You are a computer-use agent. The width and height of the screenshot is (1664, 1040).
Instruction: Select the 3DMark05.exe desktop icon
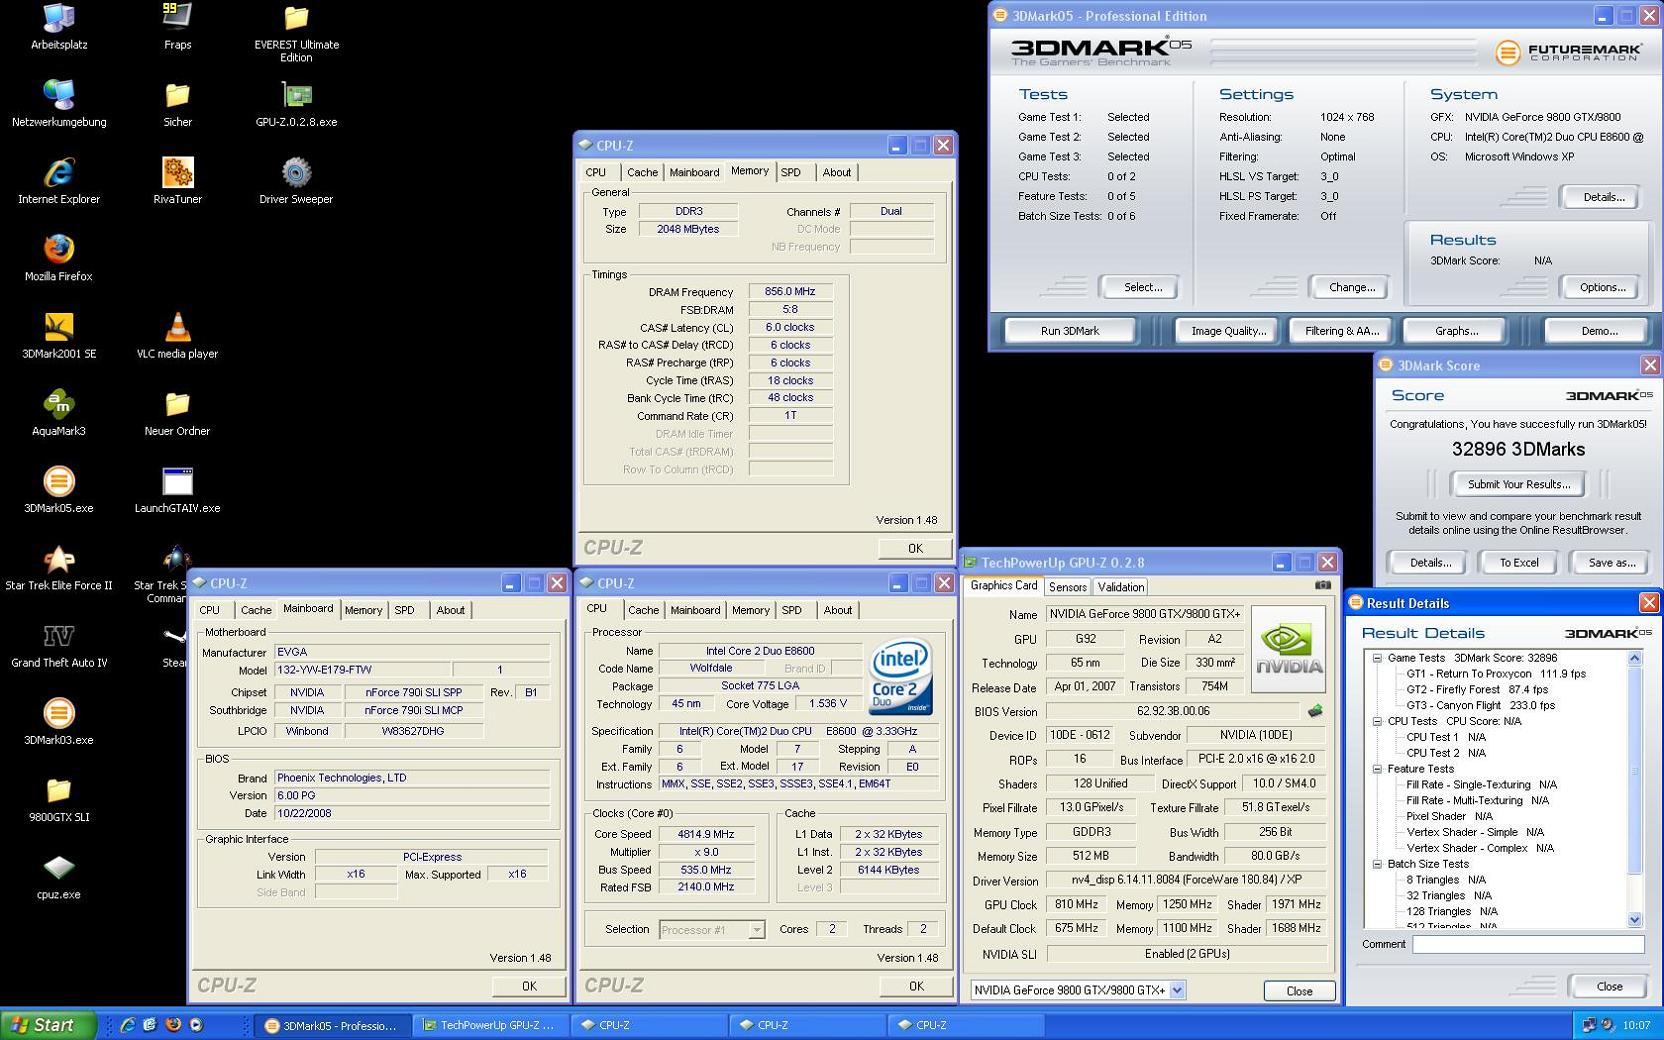(x=59, y=490)
